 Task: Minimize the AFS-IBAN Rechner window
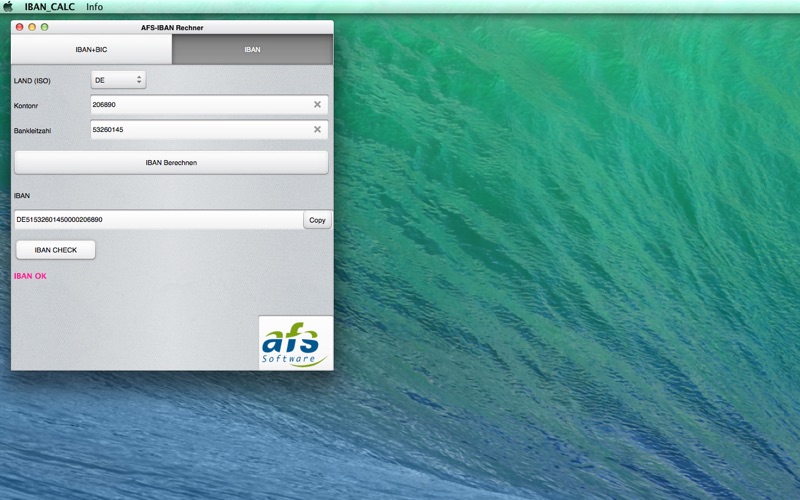coord(32,27)
